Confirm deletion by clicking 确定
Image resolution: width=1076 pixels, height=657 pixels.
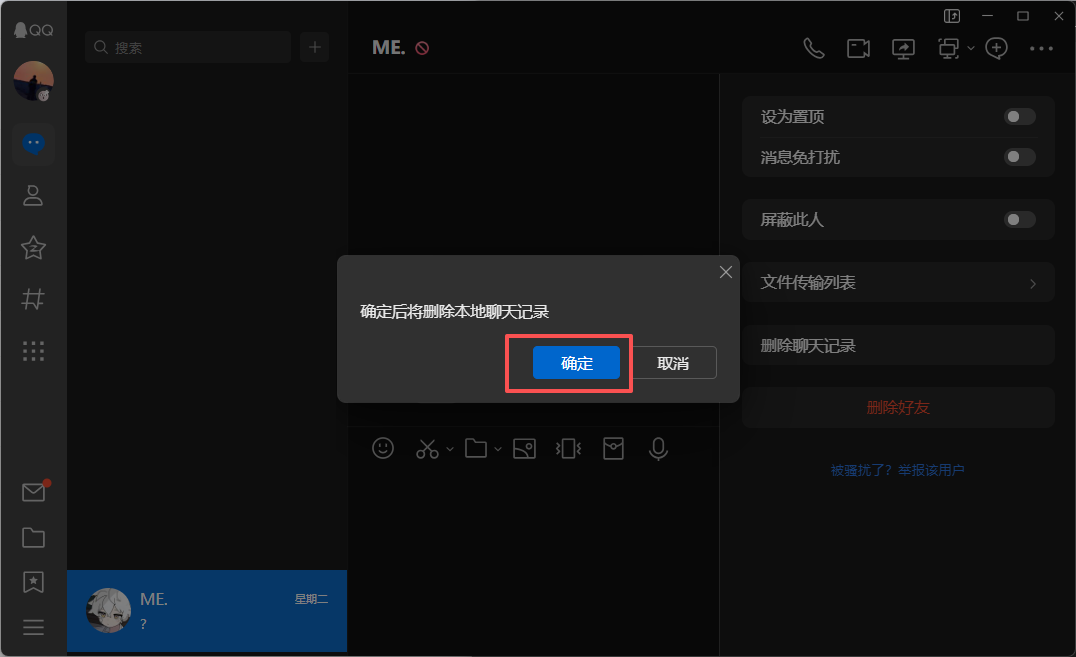pyautogui.click(x=576, y=363)
